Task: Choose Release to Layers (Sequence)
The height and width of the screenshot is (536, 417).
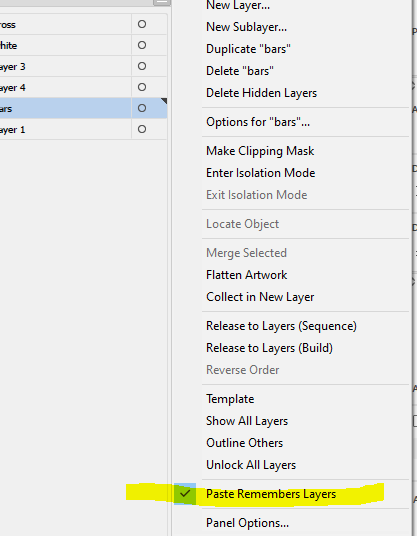Action: pyautogui.click(x=281, y=326)
